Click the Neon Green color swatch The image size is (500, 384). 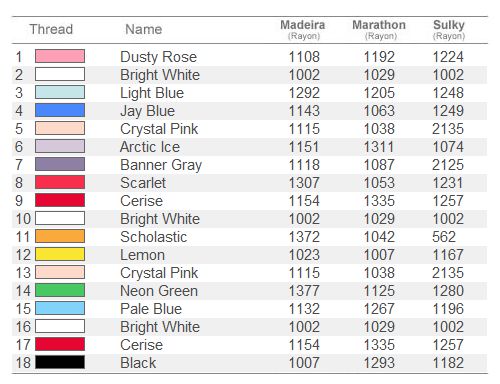(60, 290)
